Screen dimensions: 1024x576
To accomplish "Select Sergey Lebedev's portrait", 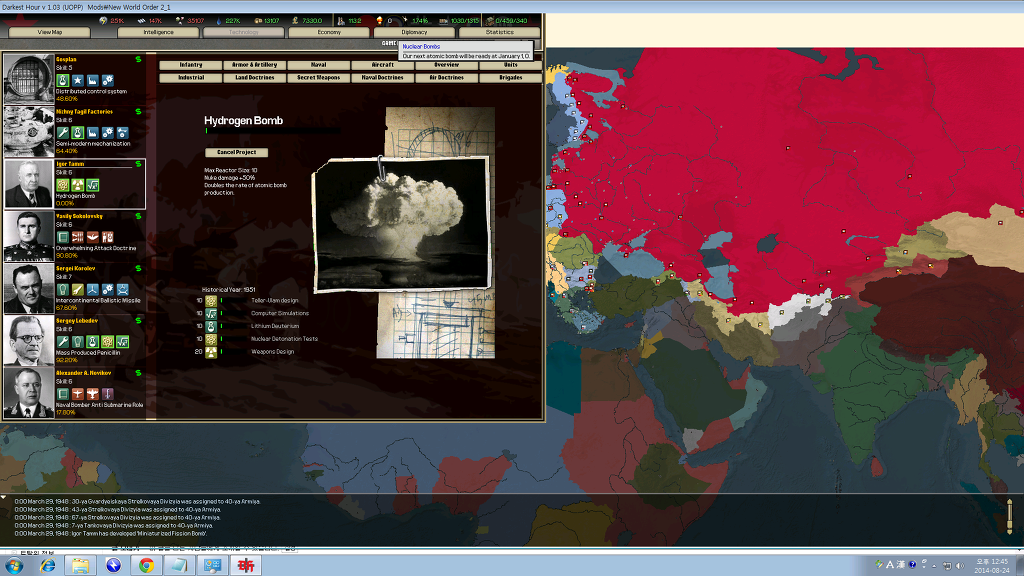I will tap(29, 340).
